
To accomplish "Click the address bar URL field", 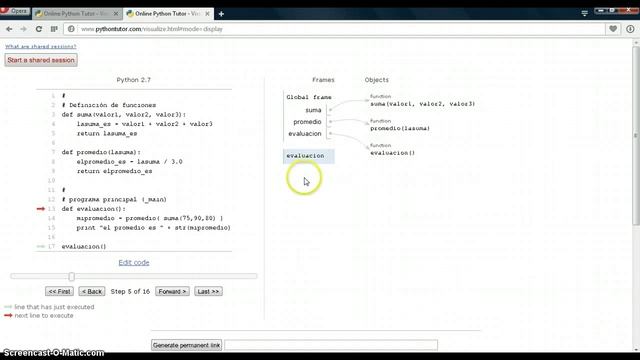I will 335,29.
